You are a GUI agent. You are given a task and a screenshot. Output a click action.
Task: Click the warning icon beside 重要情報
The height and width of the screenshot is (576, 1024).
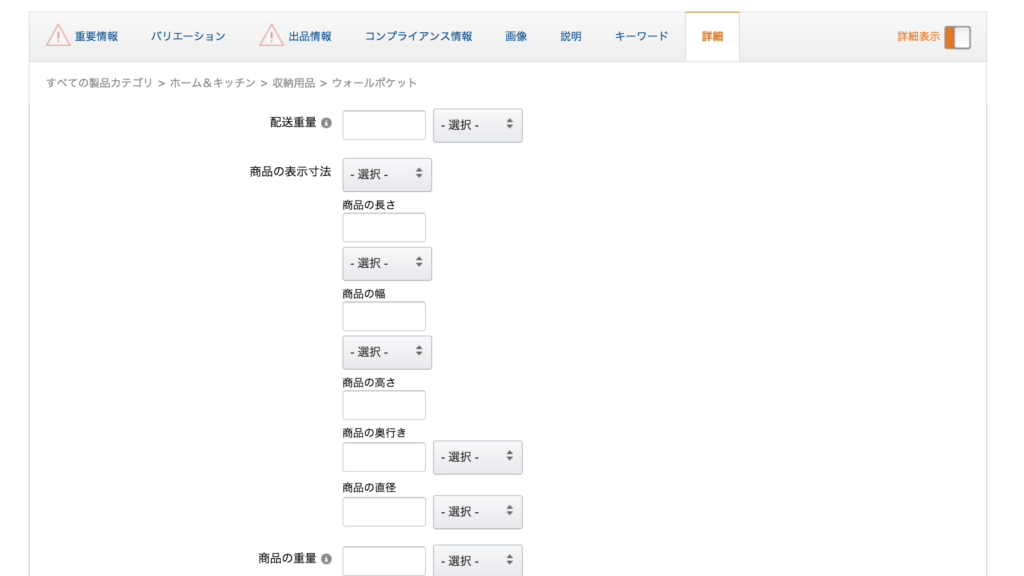click(x=58, y=36)
